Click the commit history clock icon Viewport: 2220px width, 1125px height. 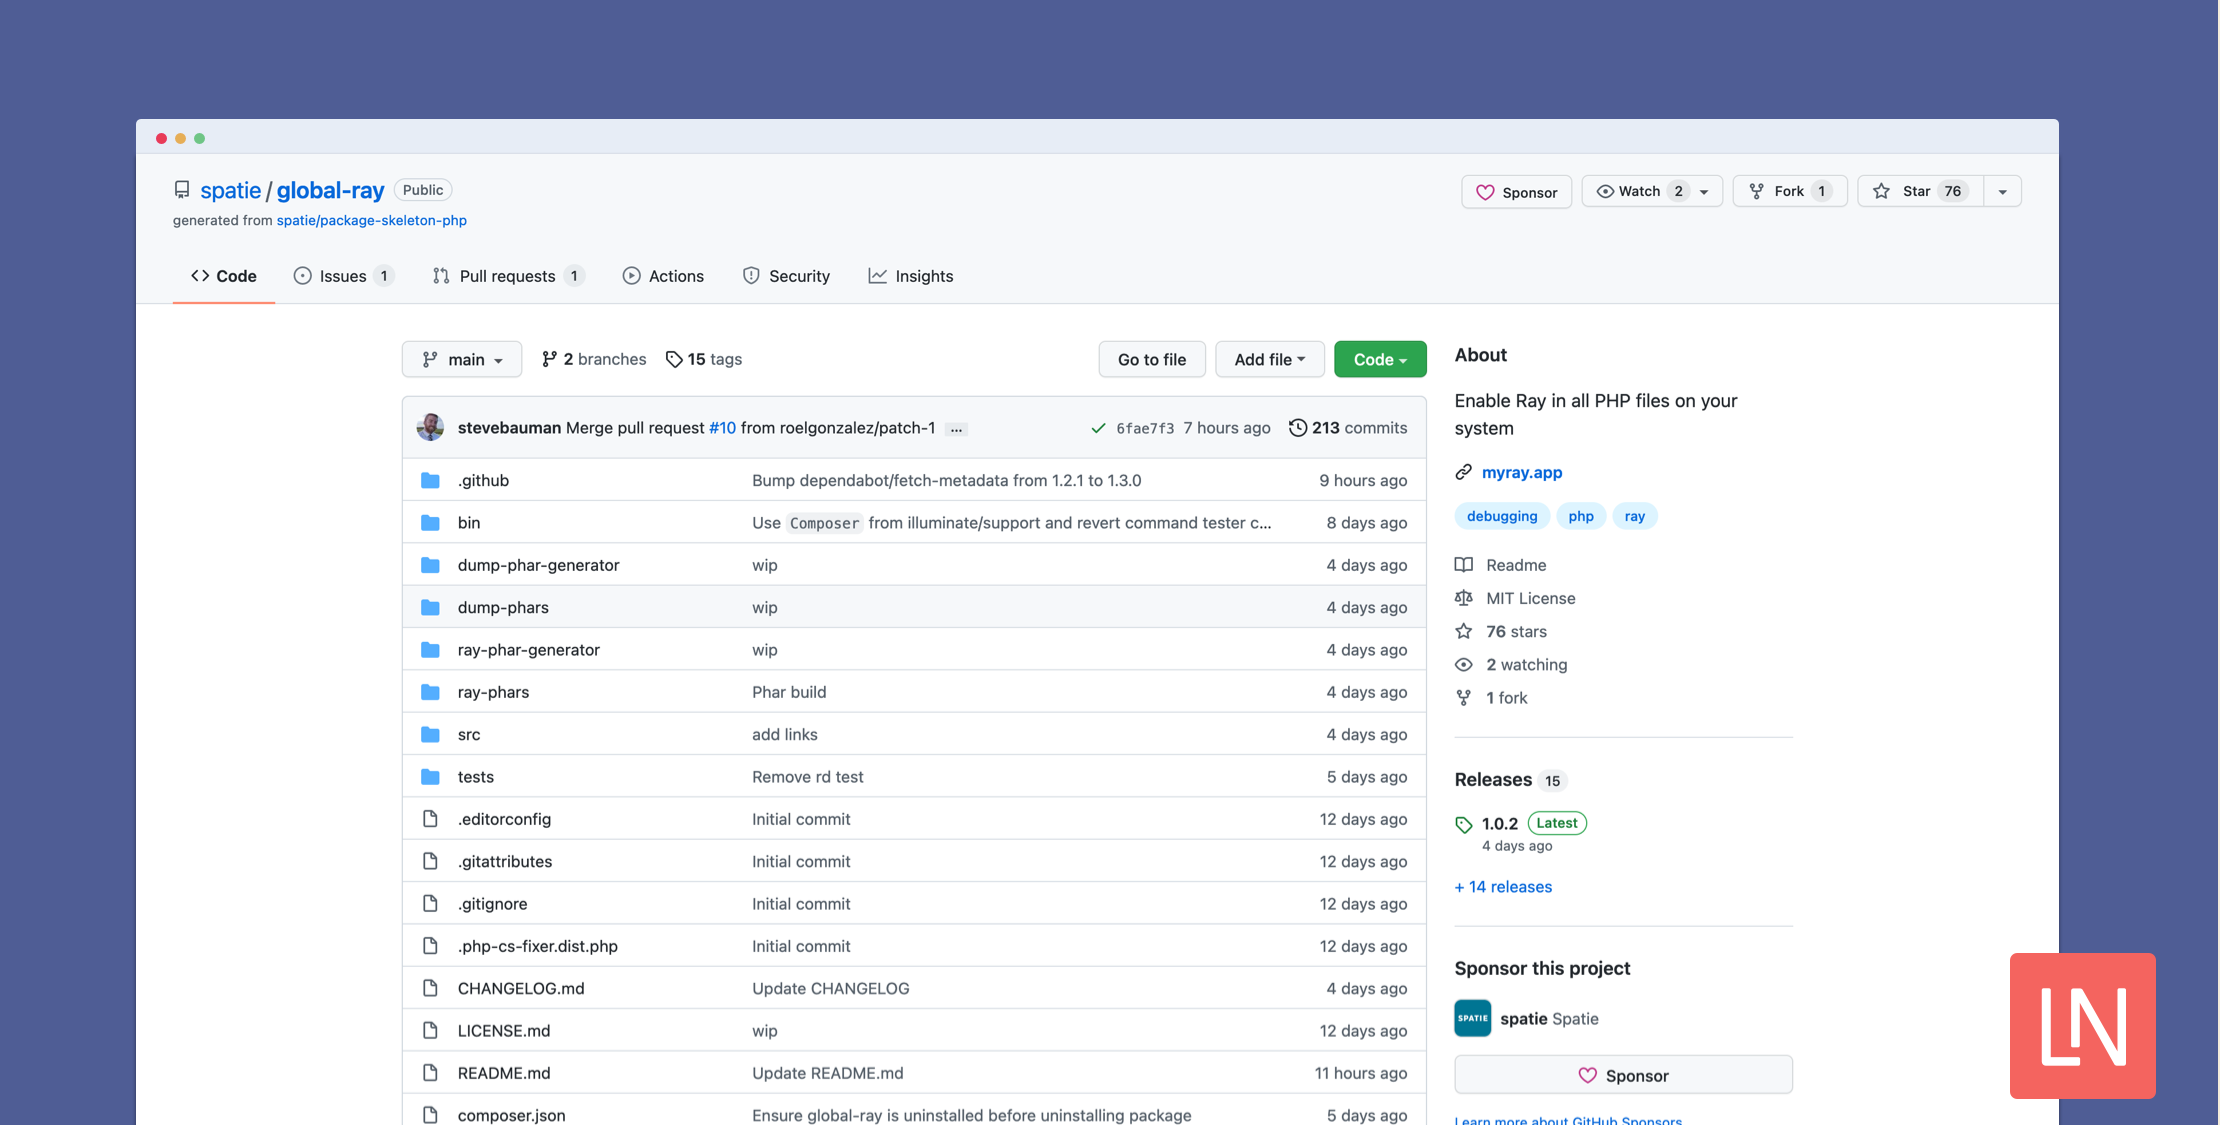tap(1297, 428)
